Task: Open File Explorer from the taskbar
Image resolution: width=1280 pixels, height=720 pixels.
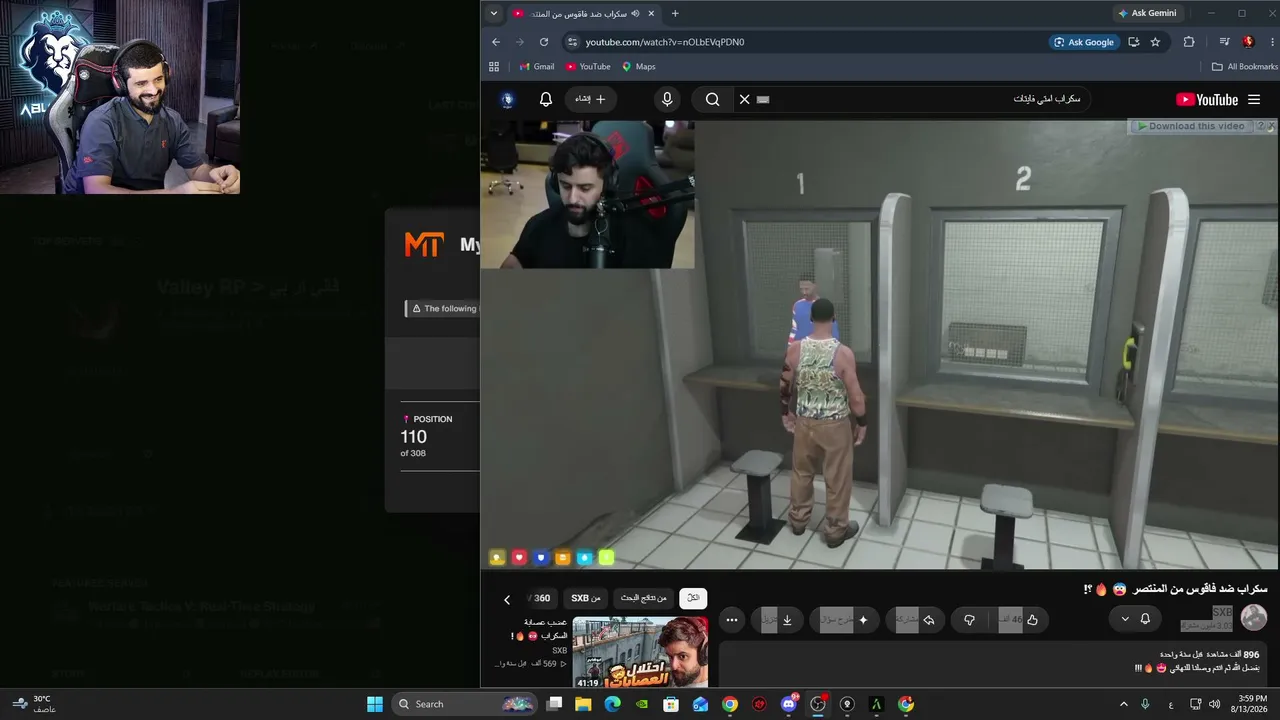Action: [584, 704]
